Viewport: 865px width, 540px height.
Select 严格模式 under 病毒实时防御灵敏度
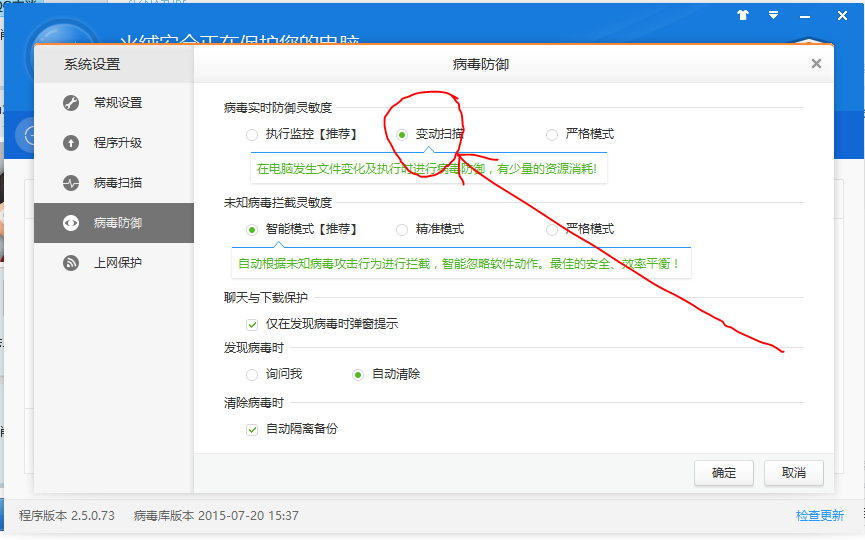pyautogui.click(x=552, y=134)
